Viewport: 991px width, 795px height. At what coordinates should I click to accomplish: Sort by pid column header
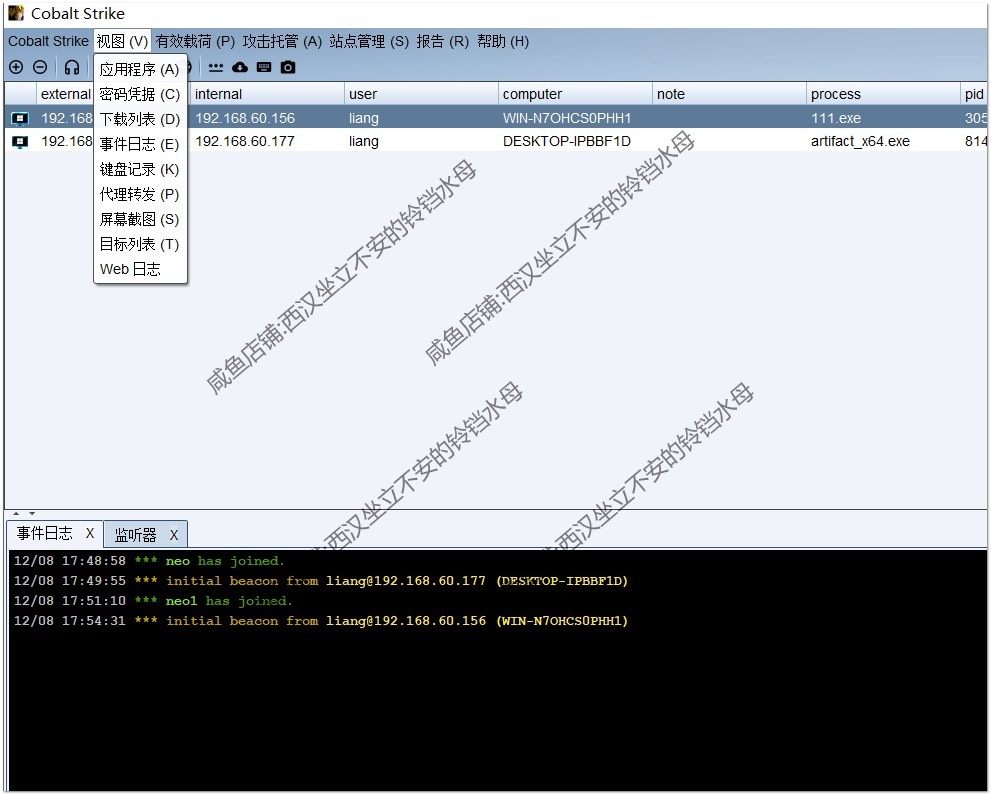tap(974, 94)
